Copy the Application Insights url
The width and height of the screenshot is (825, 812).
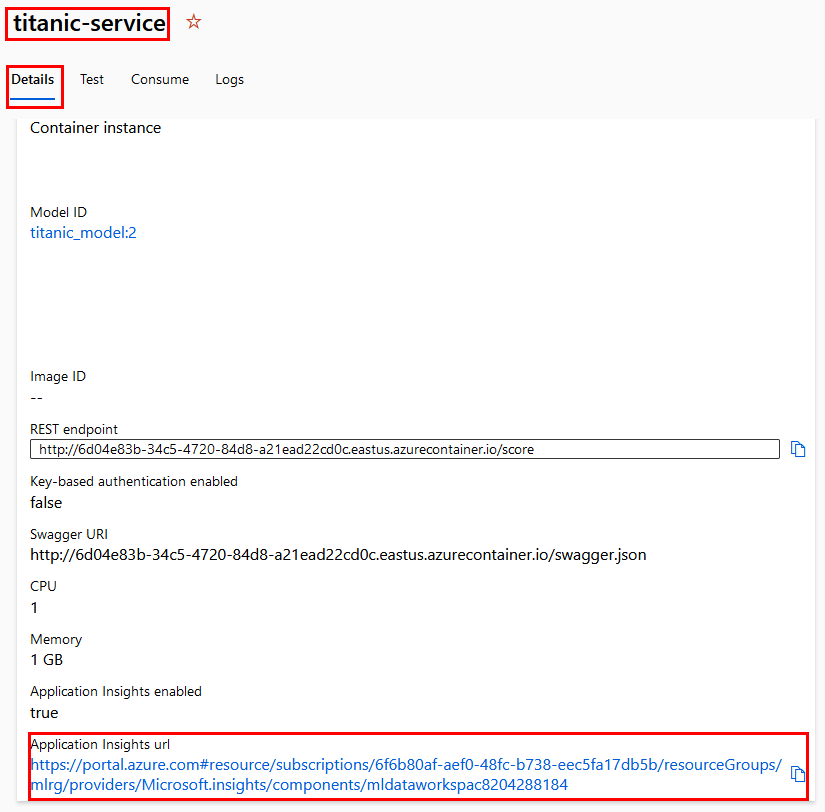pos(798,774)
